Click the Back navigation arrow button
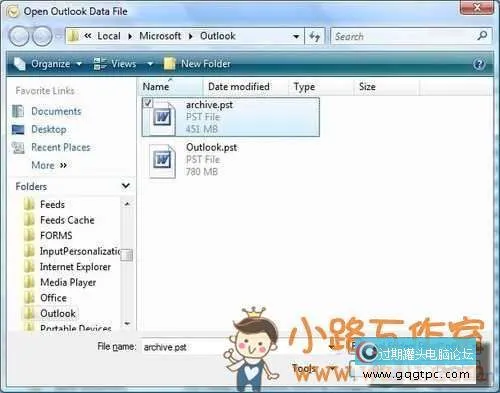 (19, 36)
